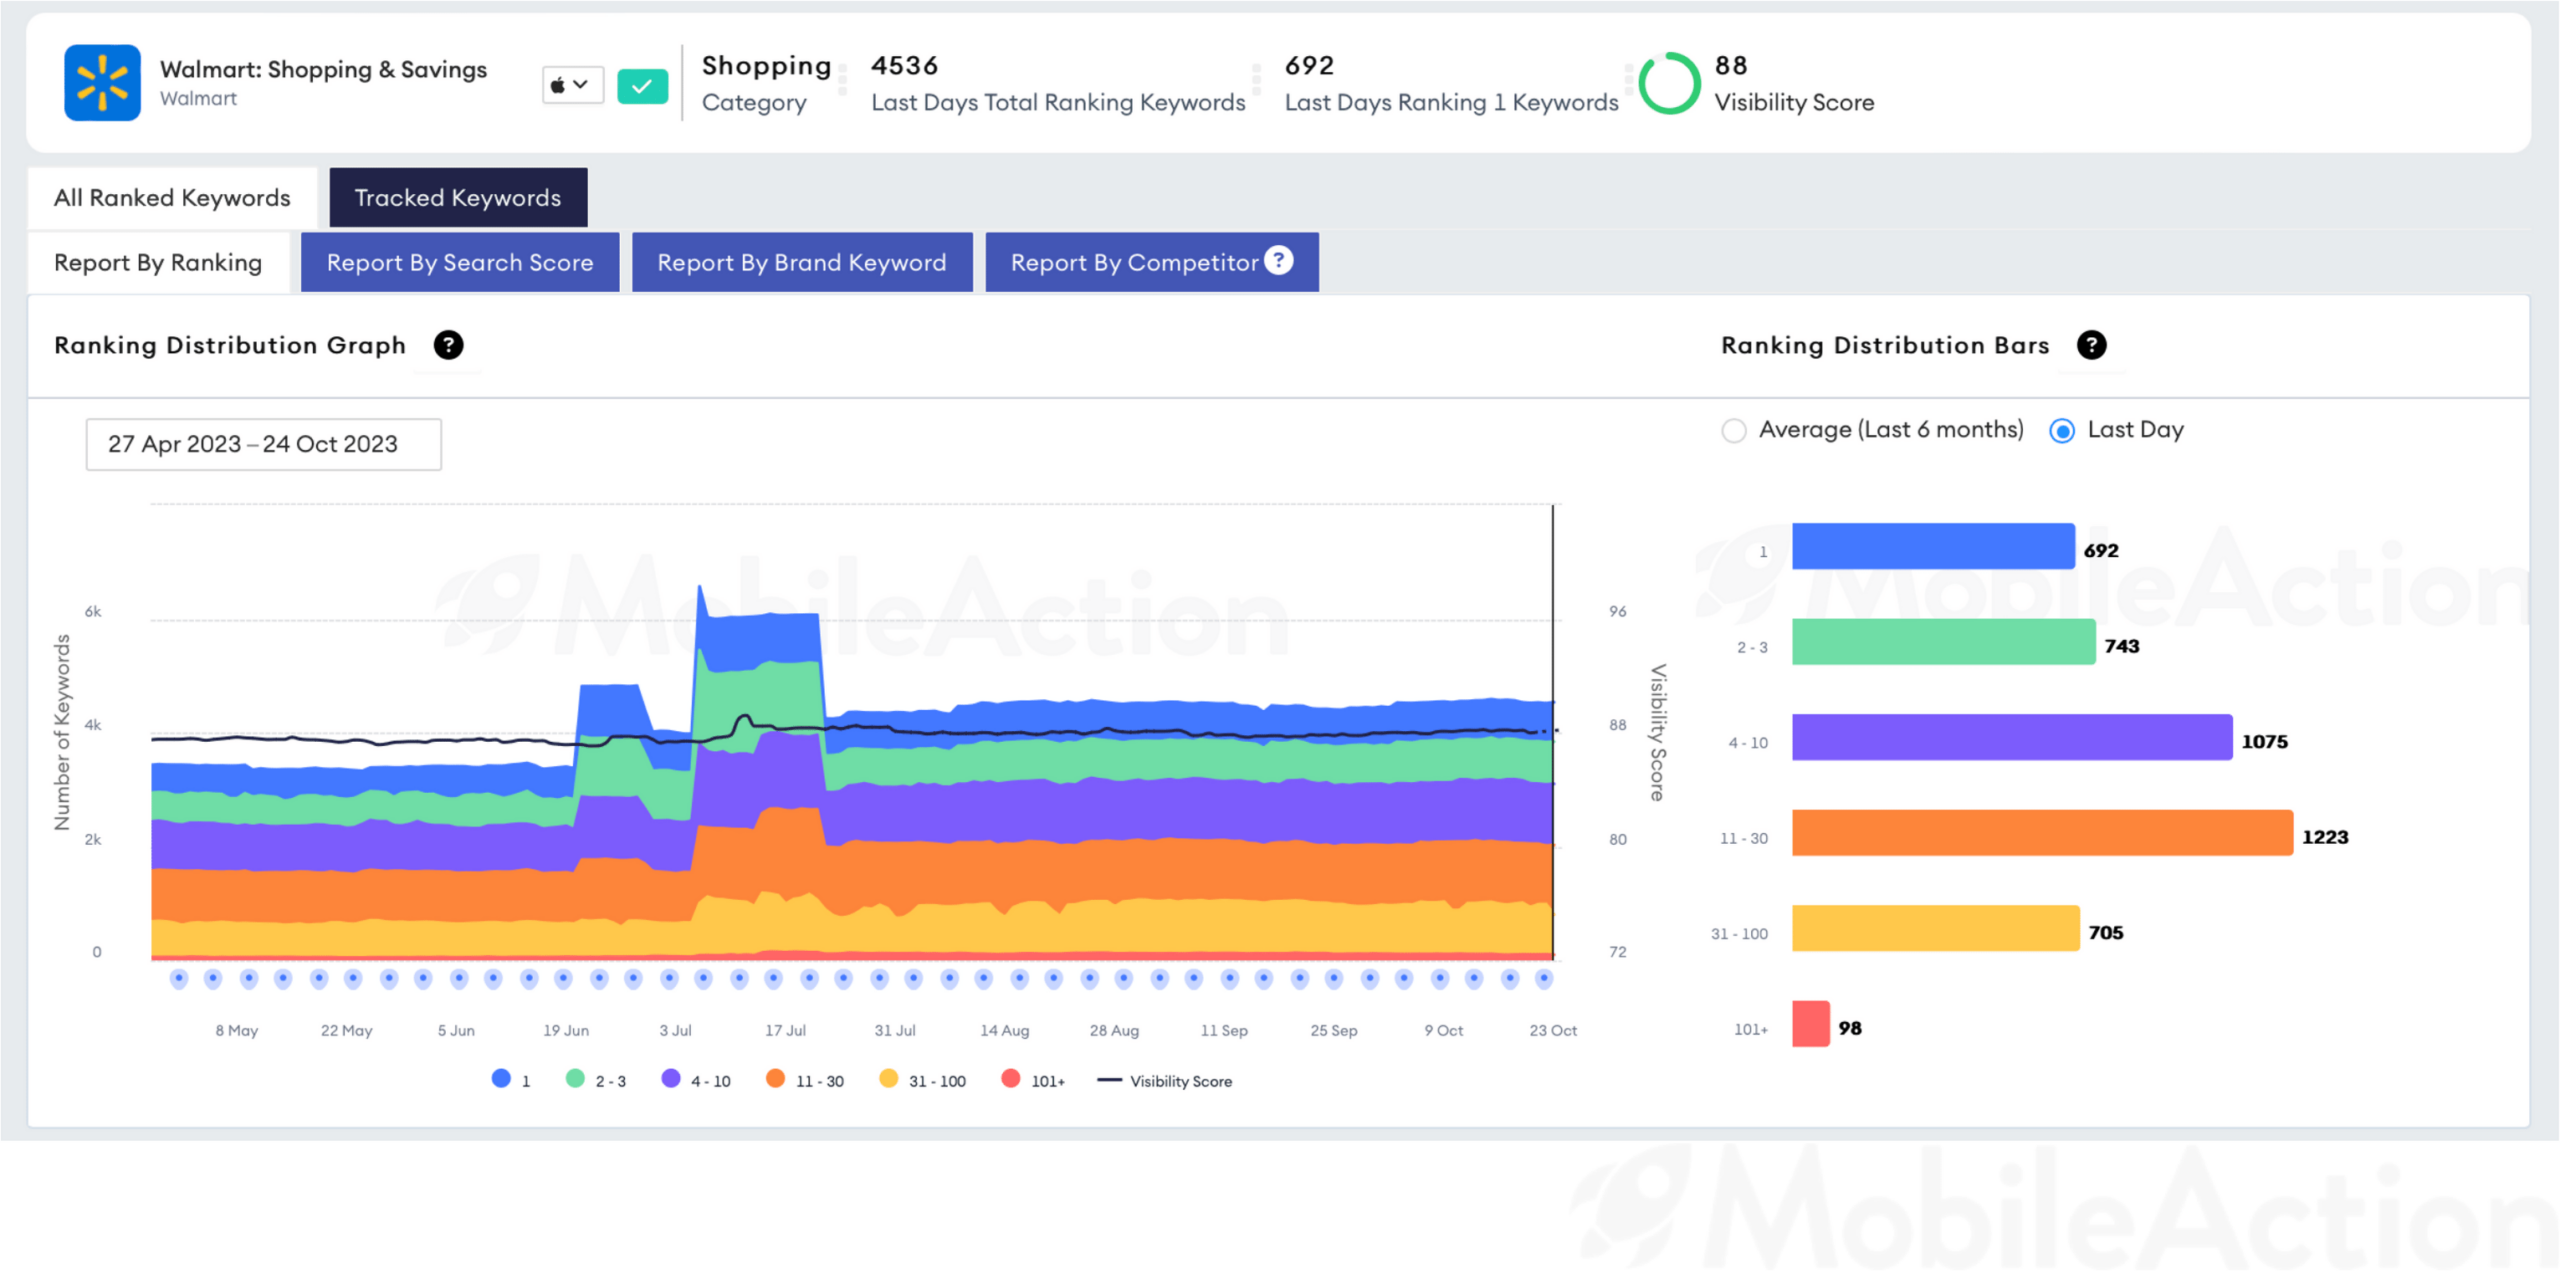This screenshot has width=2560, height=1273.
Task: Toggle rank 1 series in chart legend
Action: click(x=511, y=1080)
